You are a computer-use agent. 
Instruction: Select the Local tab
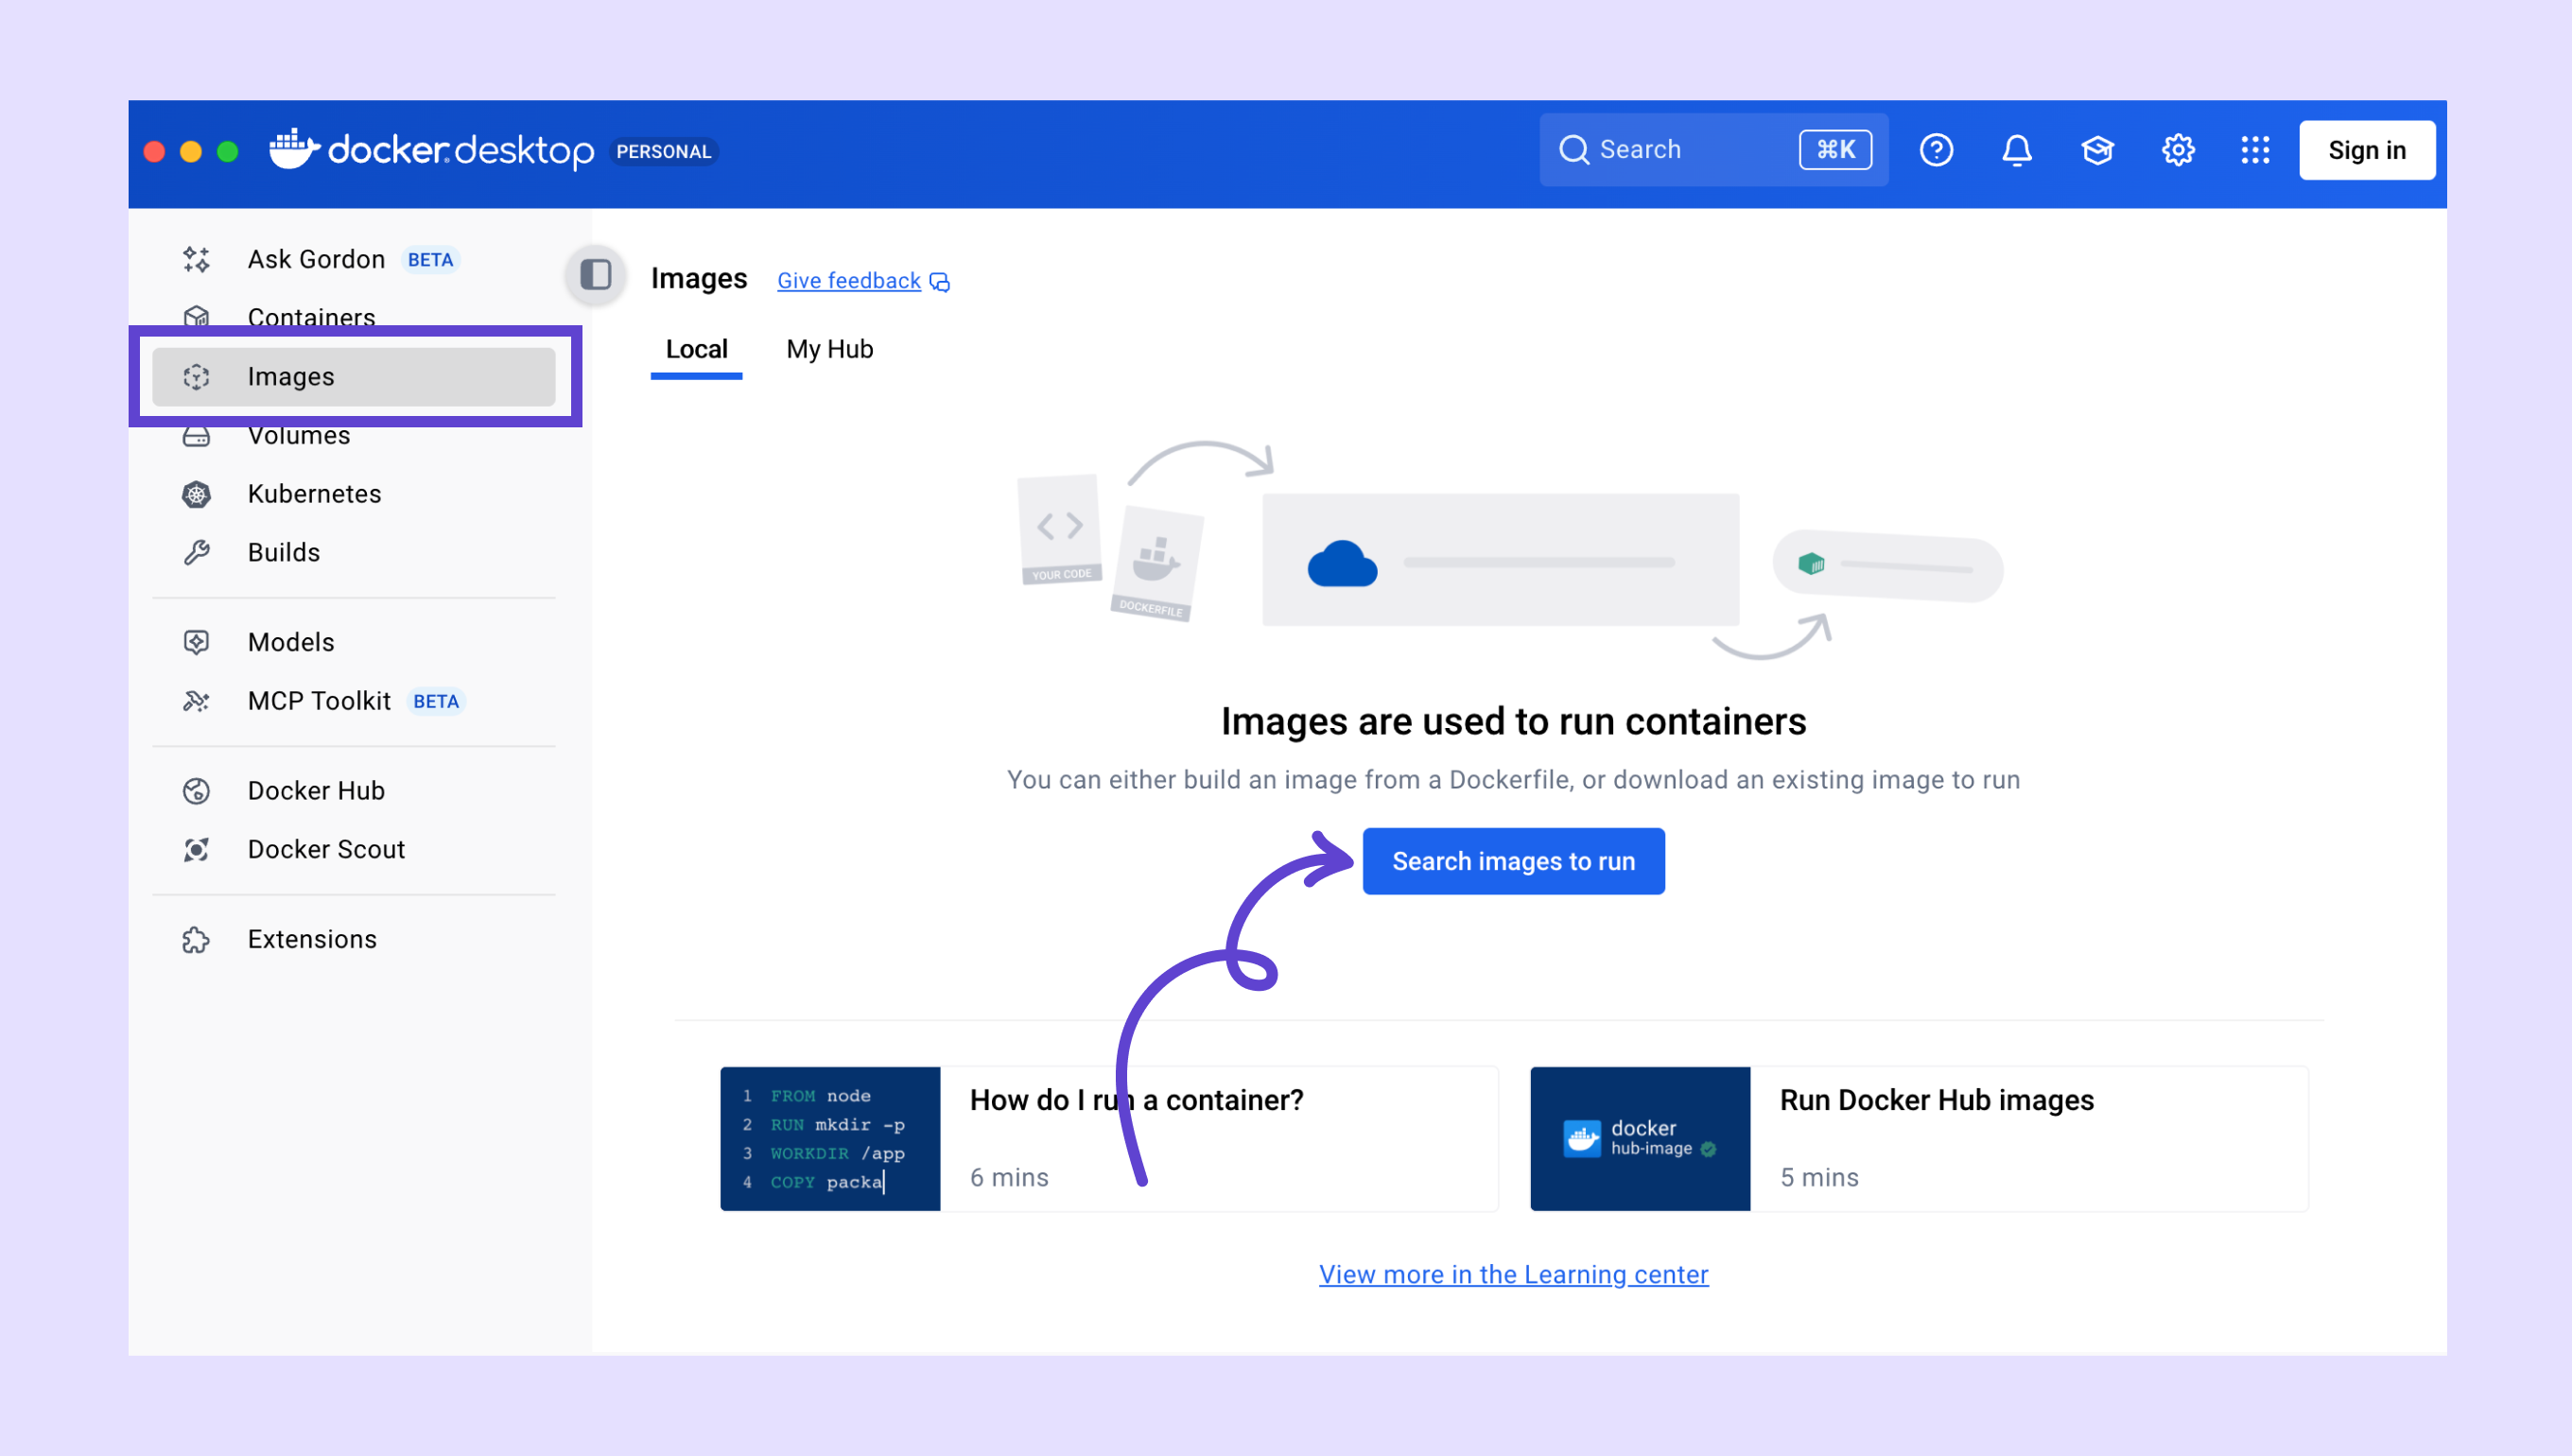[x=696, y=349]
